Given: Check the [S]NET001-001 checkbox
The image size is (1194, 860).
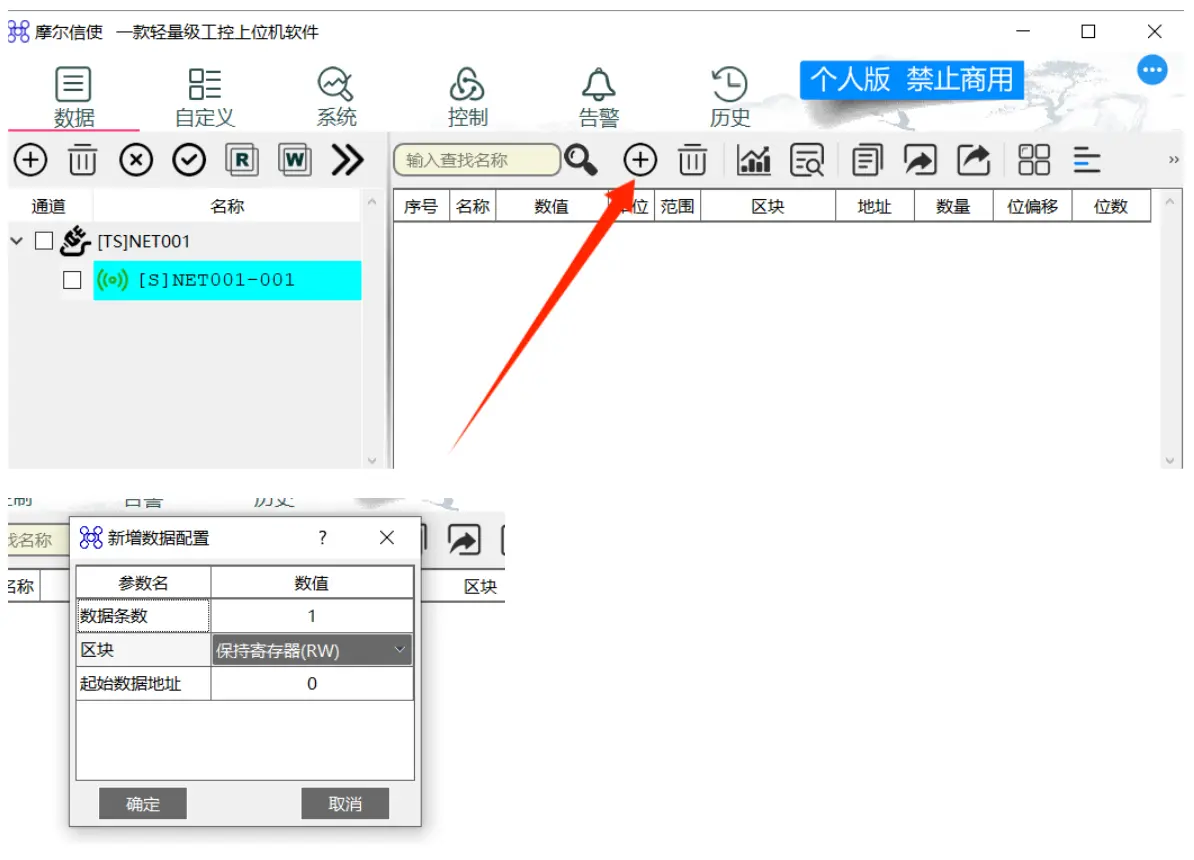Looking at the screenshot, I should click(x=72, y=280).
